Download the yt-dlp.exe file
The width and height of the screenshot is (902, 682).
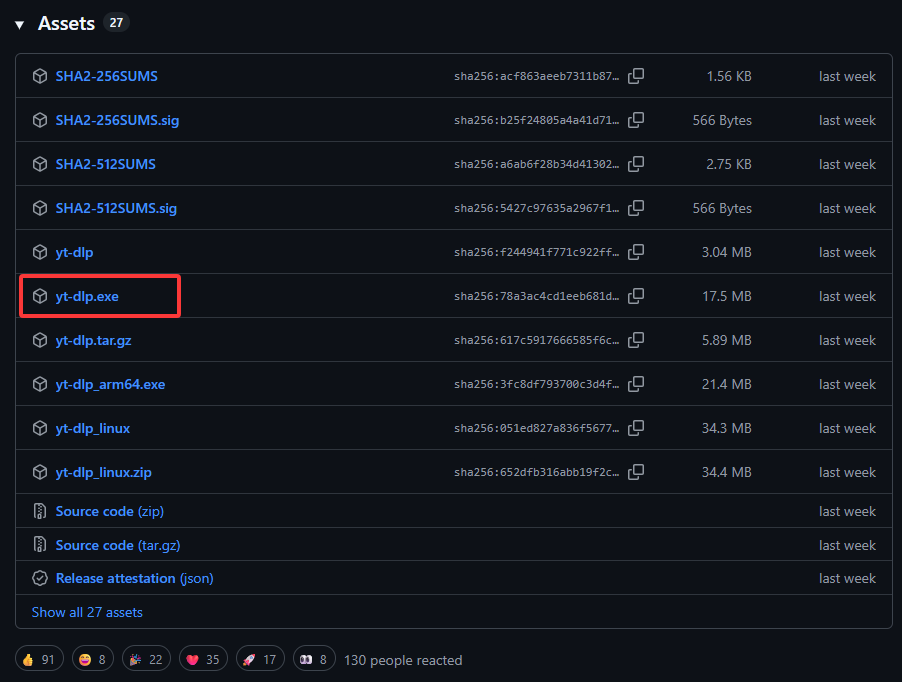(87, 296)
